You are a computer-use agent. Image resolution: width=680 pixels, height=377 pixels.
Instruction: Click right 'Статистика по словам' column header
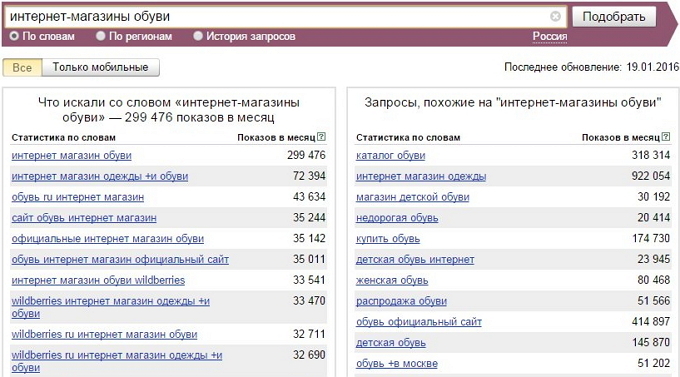pos(408,138)
